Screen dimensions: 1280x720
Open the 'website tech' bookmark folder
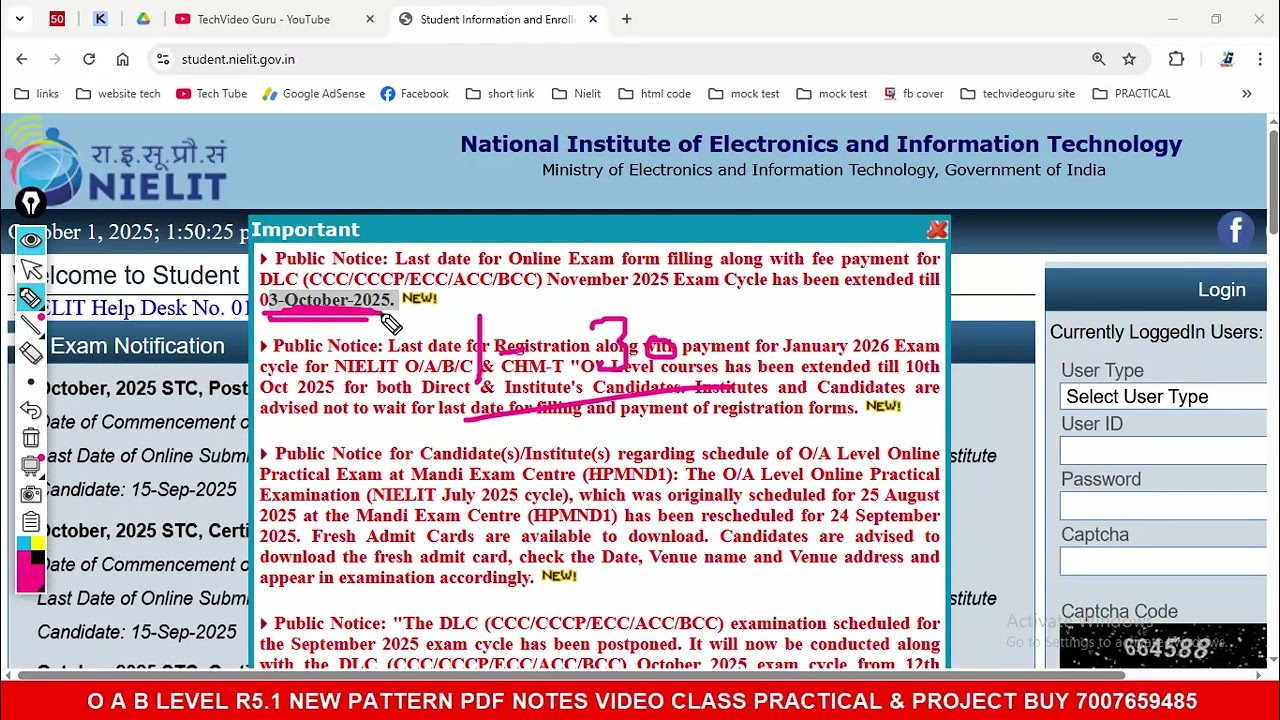[x=118, y=93]
